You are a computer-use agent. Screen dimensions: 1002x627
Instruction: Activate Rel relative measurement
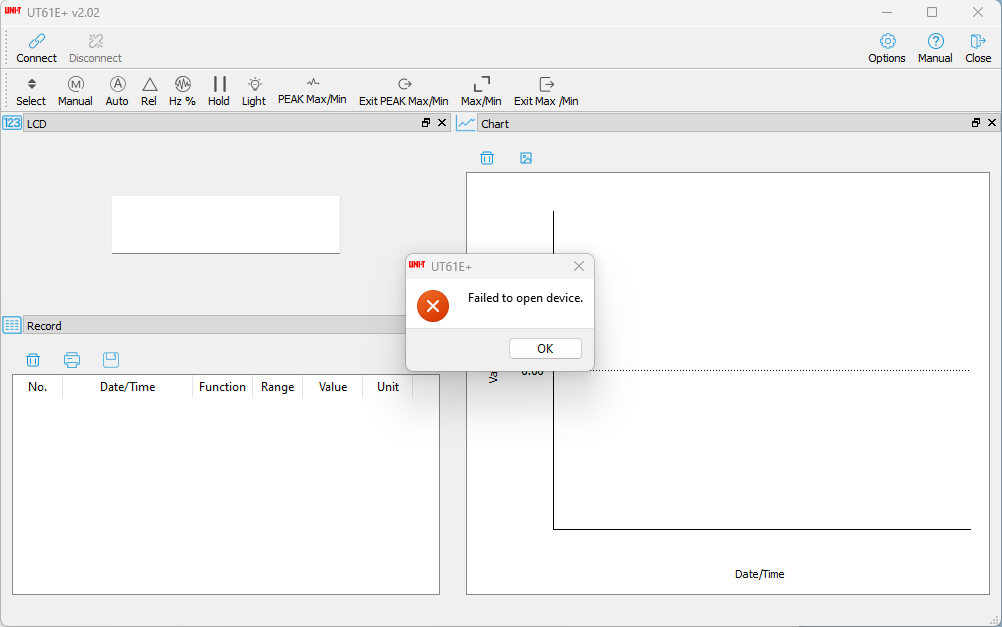(x=149, y=85)
